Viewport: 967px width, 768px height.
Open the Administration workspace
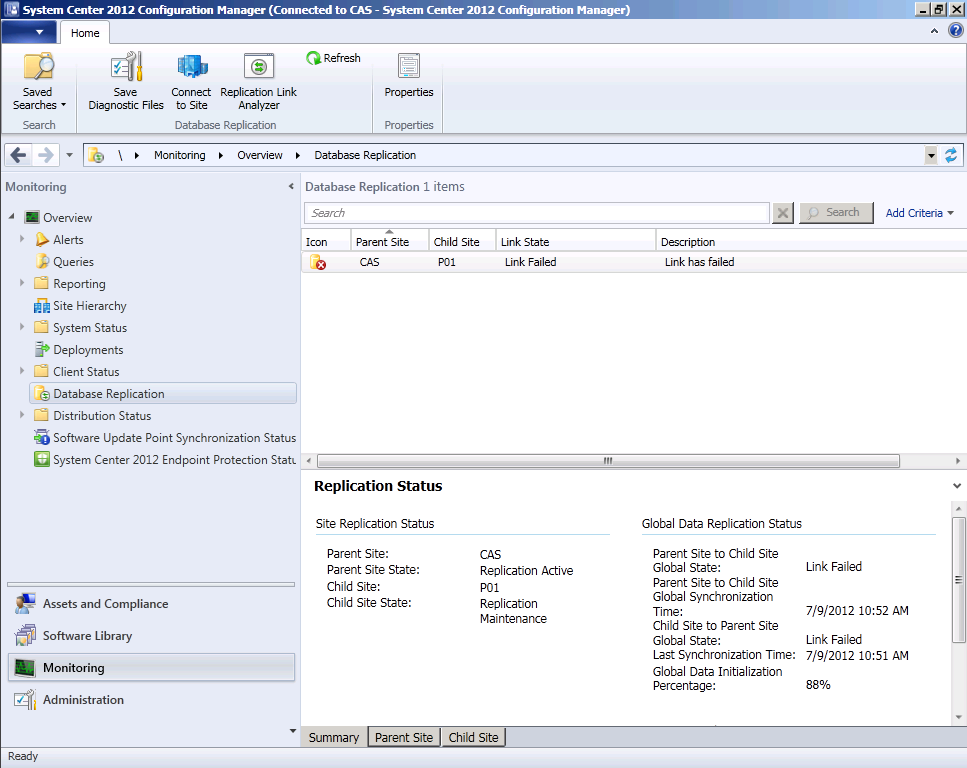(x=151, y=700)
